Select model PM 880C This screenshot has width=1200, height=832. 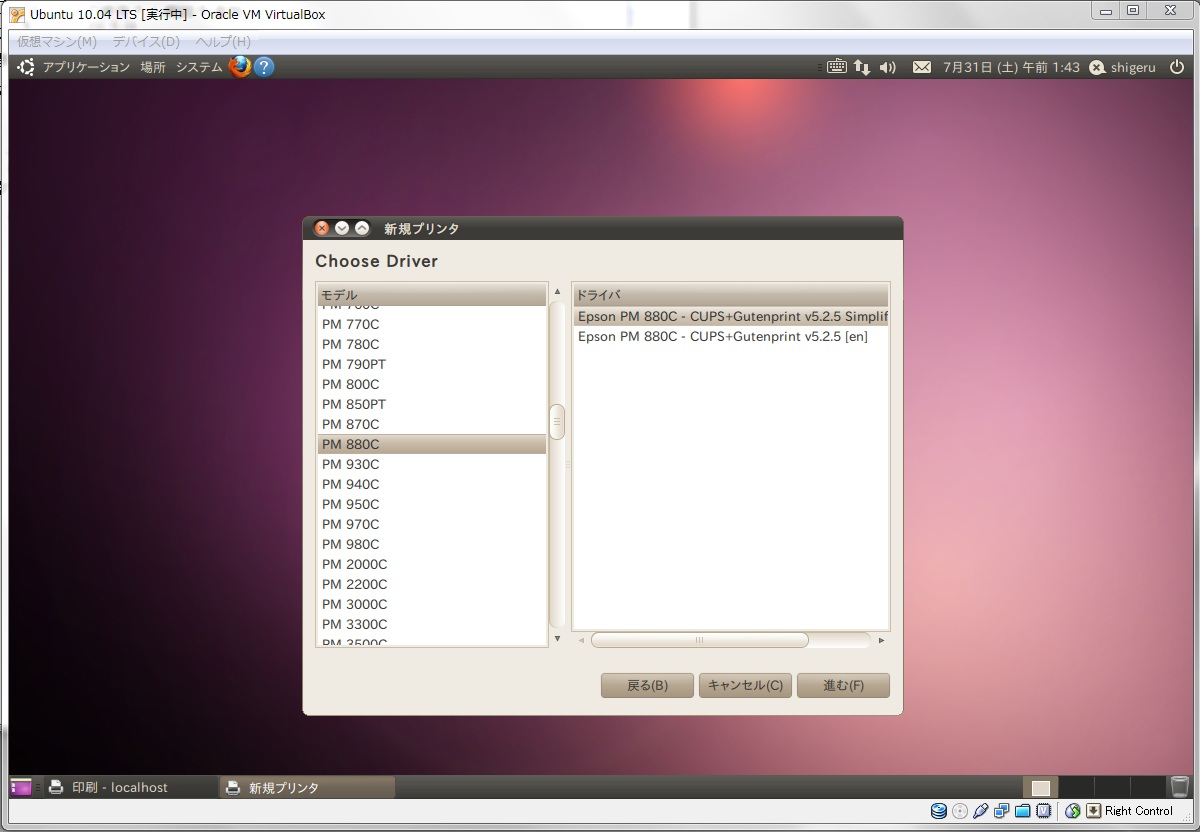tap(432, 444)
